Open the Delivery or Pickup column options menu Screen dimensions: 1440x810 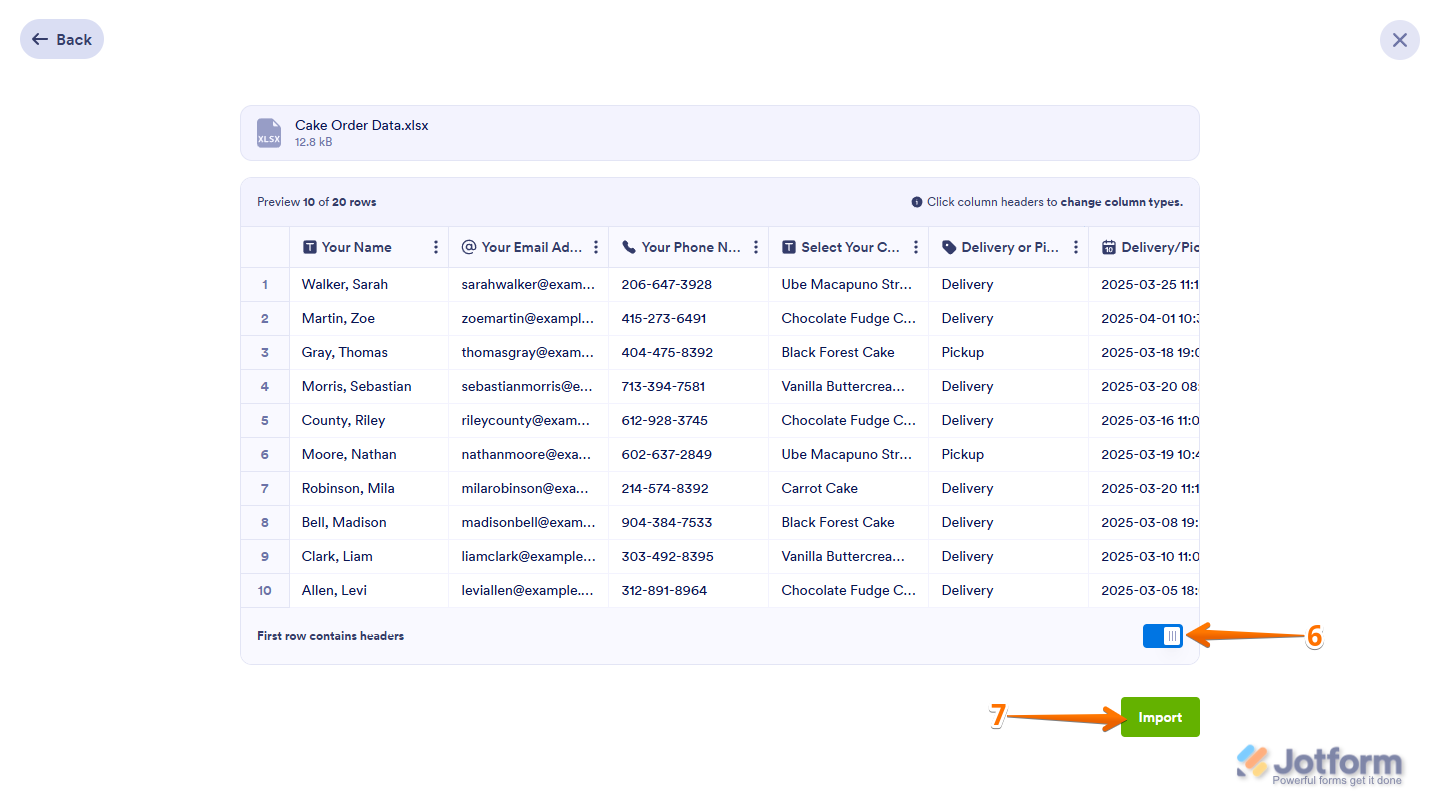(1076, 247)
